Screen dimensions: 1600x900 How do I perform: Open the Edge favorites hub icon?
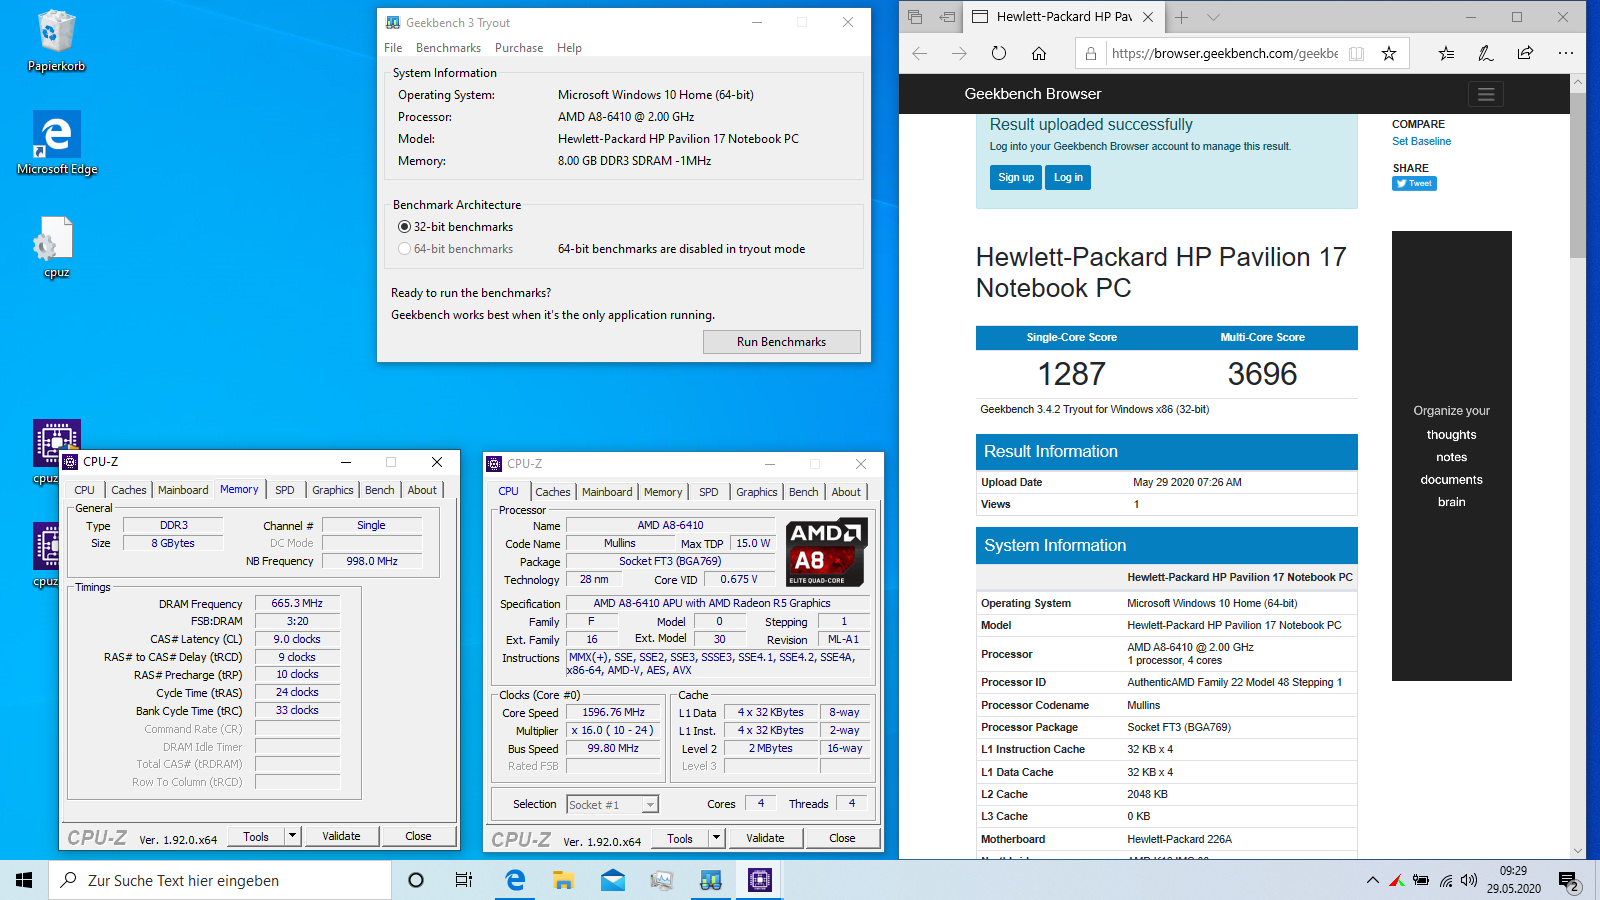[1446, 54]
